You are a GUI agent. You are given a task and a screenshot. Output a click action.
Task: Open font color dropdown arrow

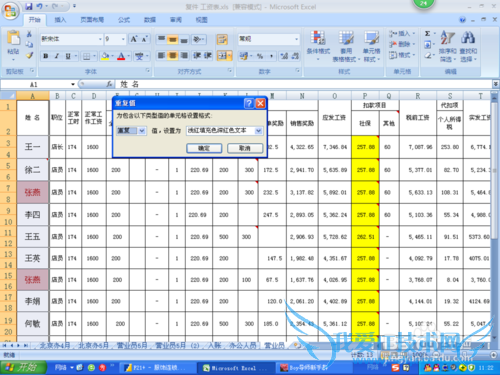(x=129, y=56)
